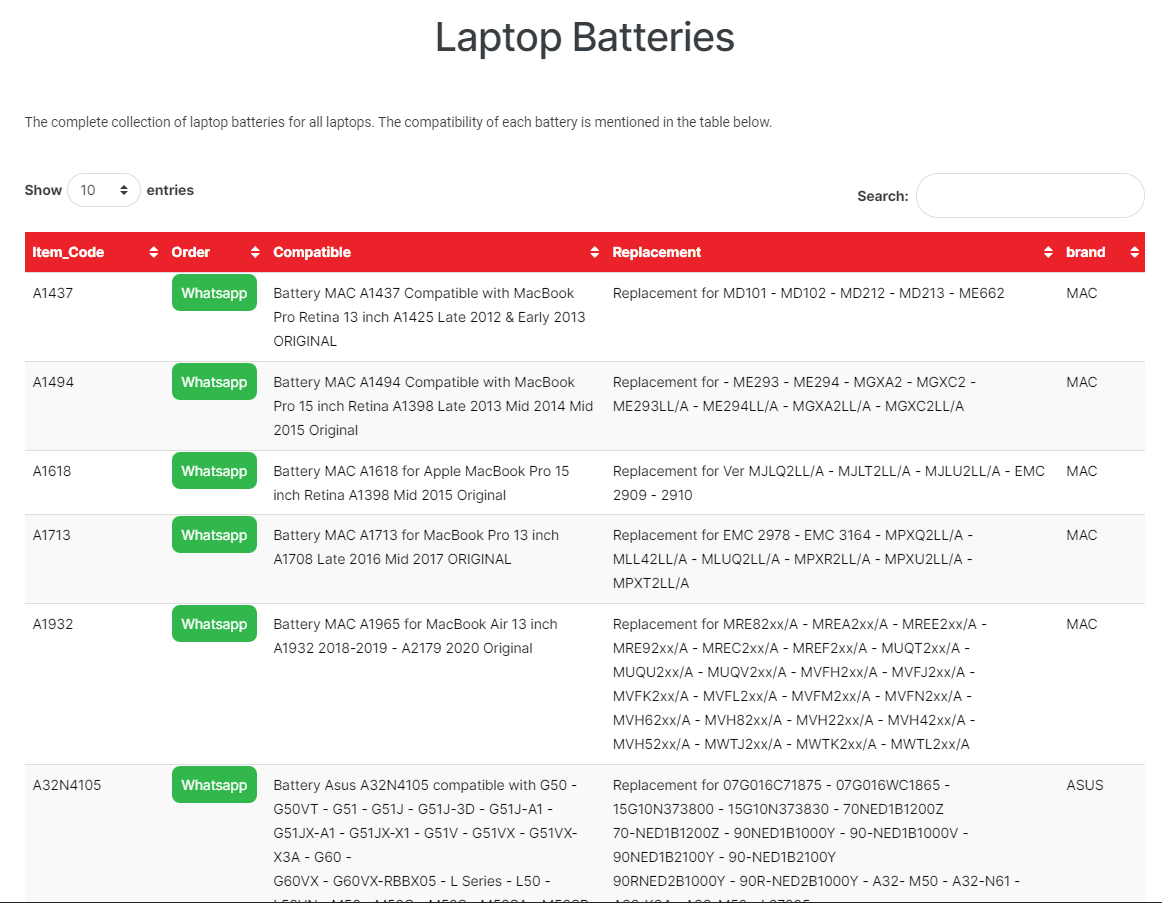Sort by Item_Code column arrows

[x=153, y=252]
